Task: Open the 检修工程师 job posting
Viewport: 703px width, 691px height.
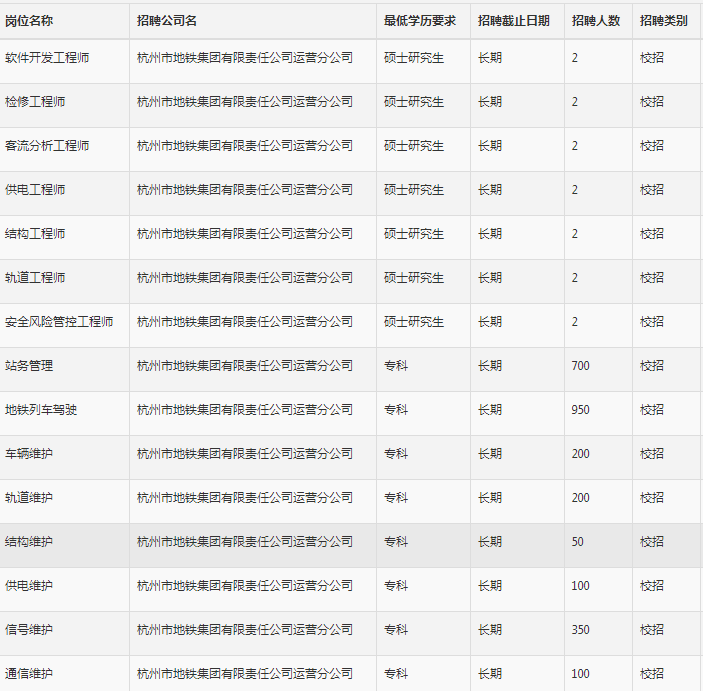Action: tap(35, 102)
